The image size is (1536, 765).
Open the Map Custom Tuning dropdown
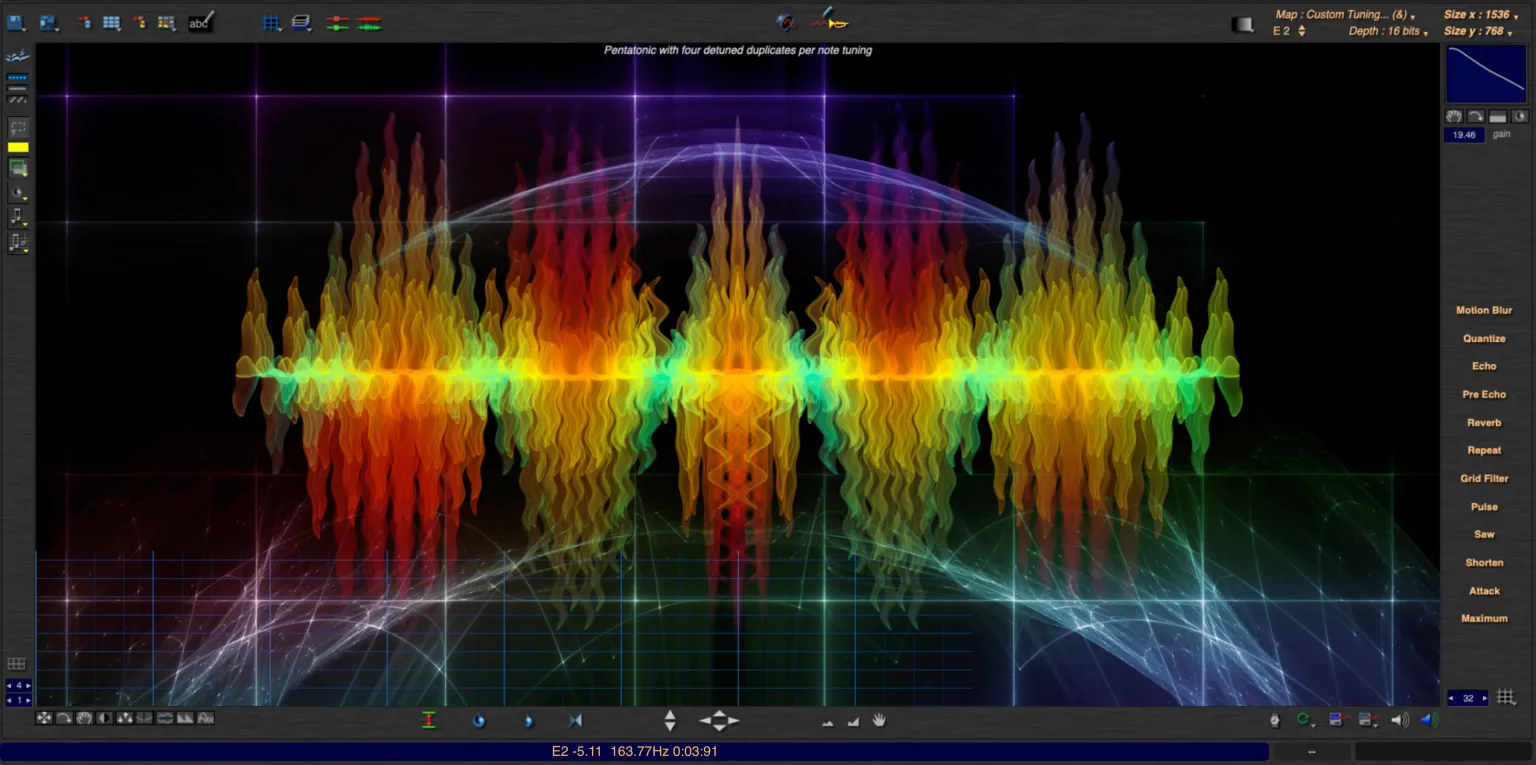pyautogui.click(x=1345, y=15)
